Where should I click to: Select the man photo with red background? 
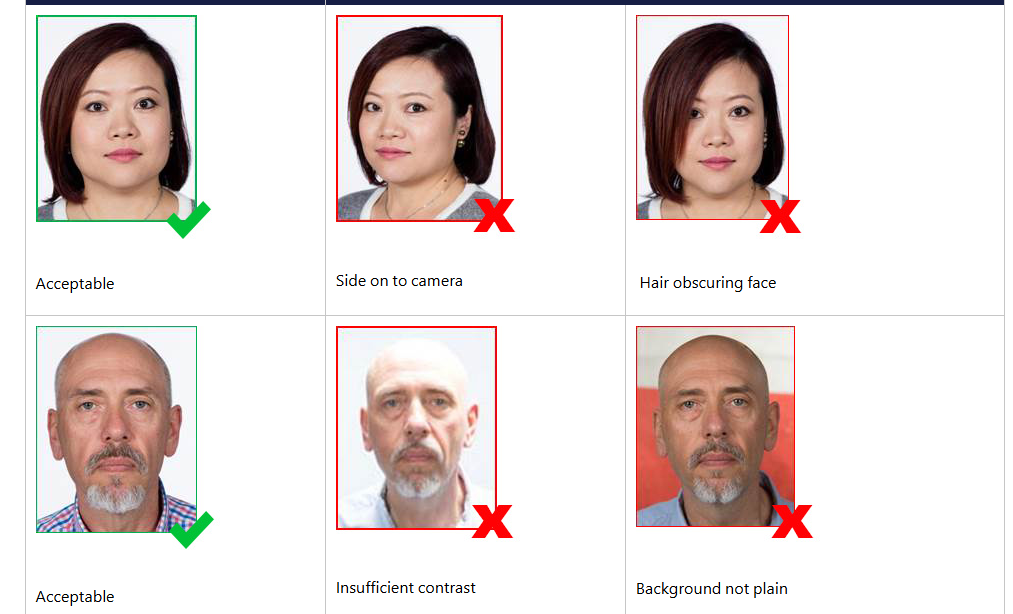point(715,427)
